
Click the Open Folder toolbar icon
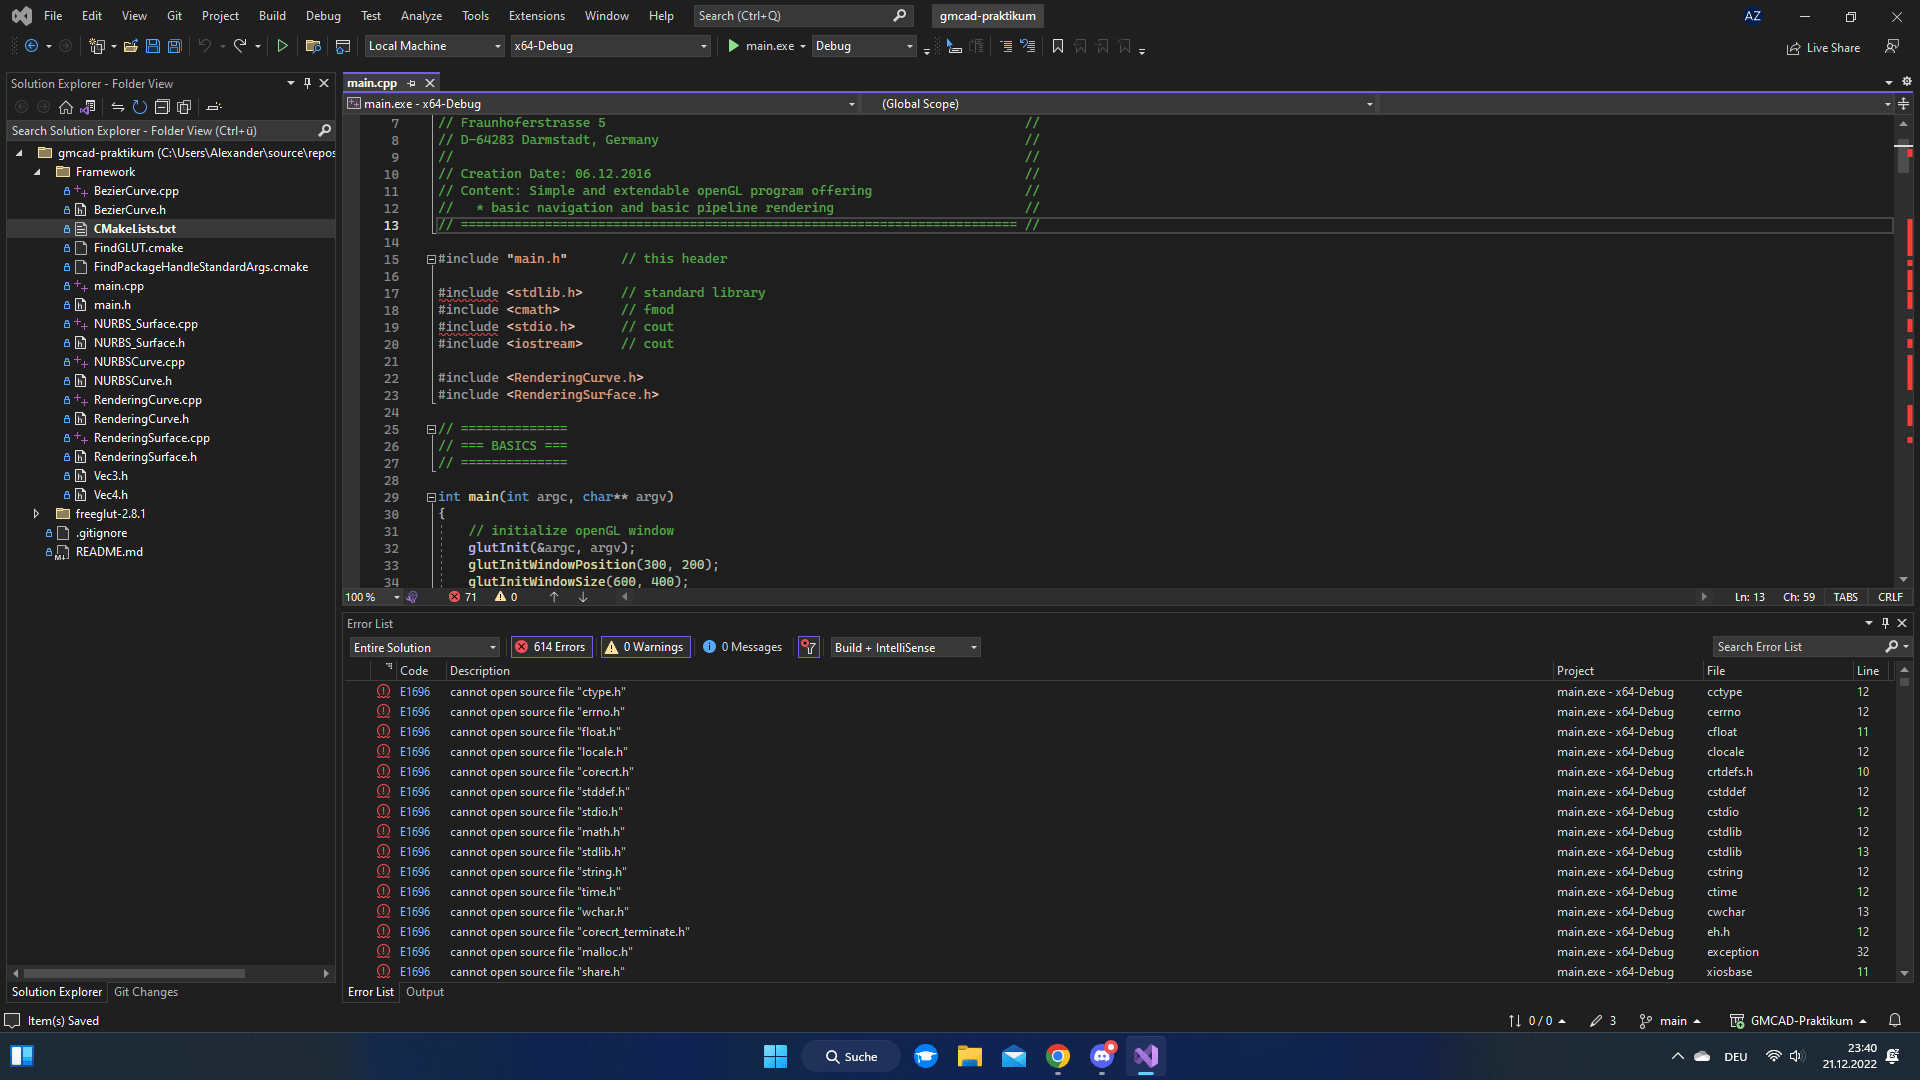coord(130,46)
